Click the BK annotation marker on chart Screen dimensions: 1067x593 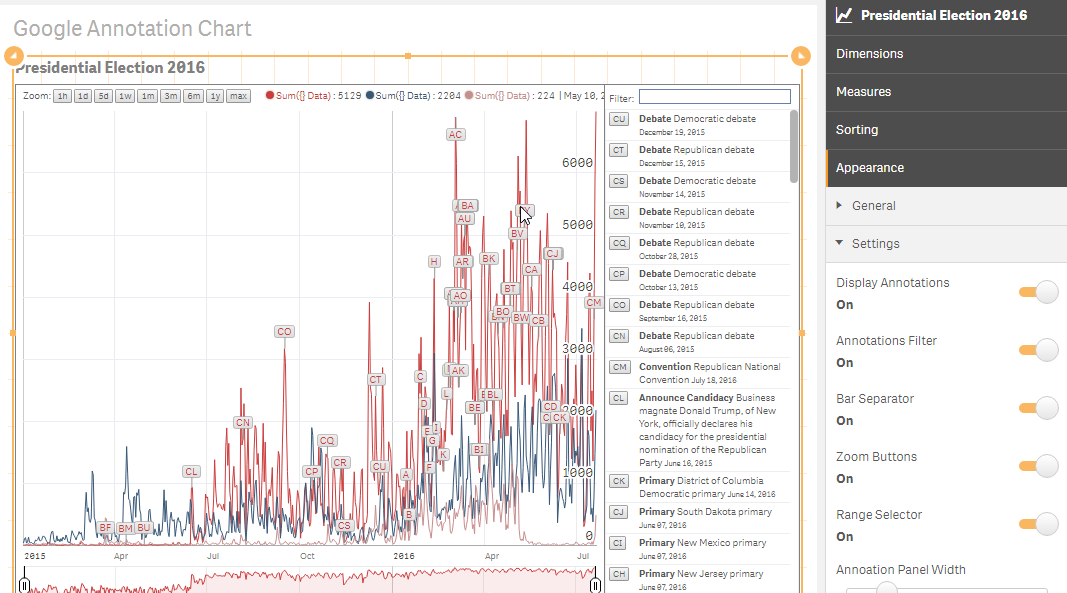(489, 259)
